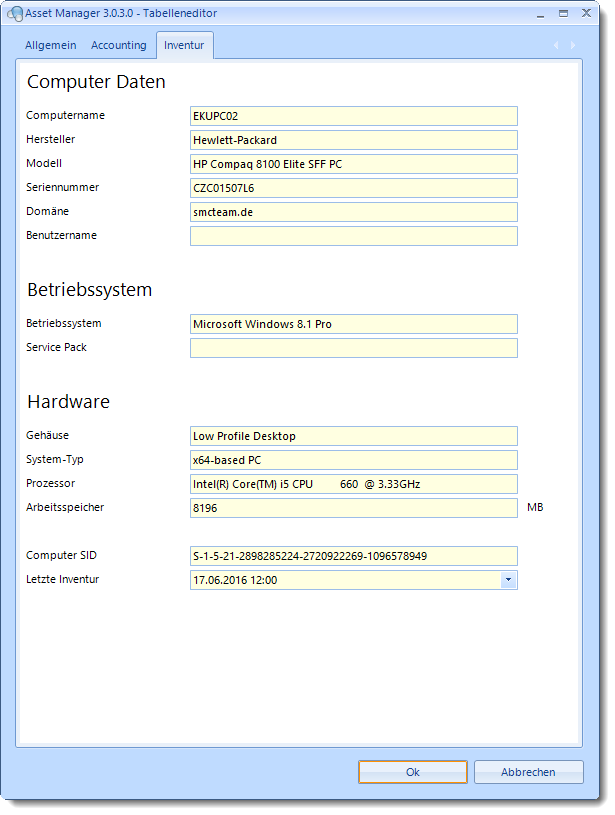Confirm with the Ok button
The height and width of the screenshot is (815, 615).
tap(413, 772)
